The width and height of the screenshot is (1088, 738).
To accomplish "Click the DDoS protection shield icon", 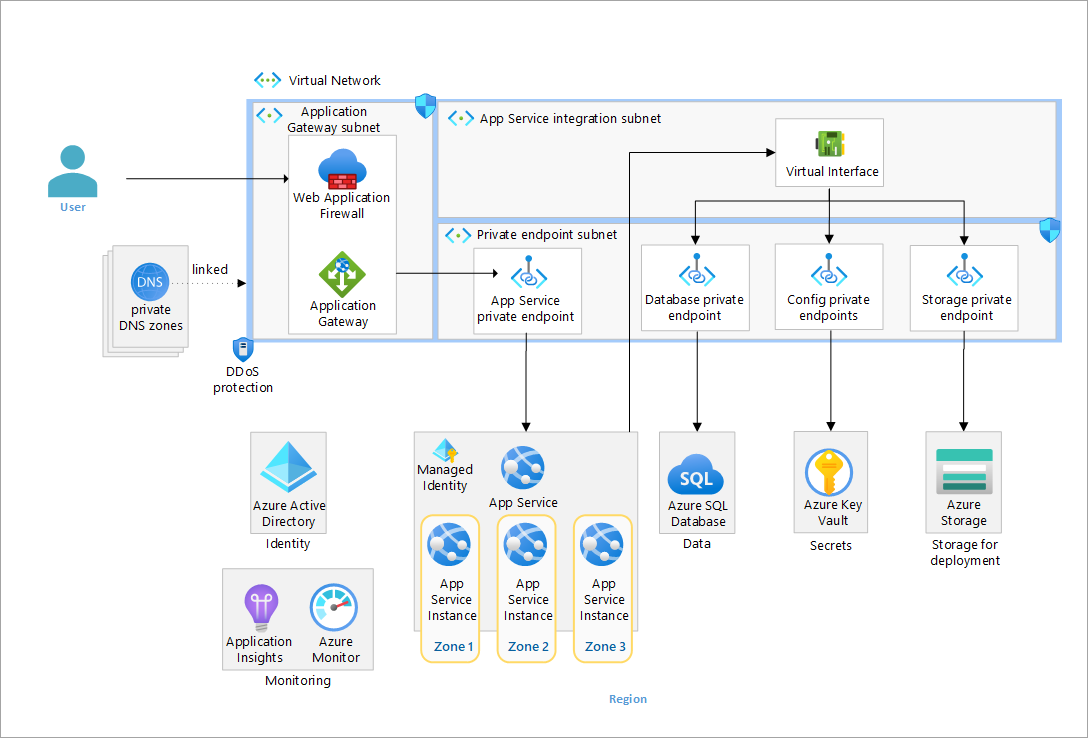I will [243, 349].
